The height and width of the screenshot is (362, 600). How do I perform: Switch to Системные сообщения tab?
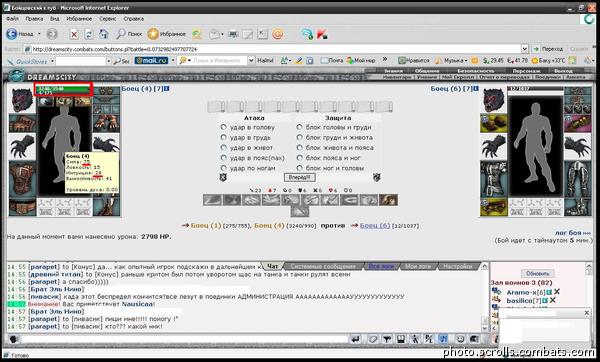pos(323,266)
